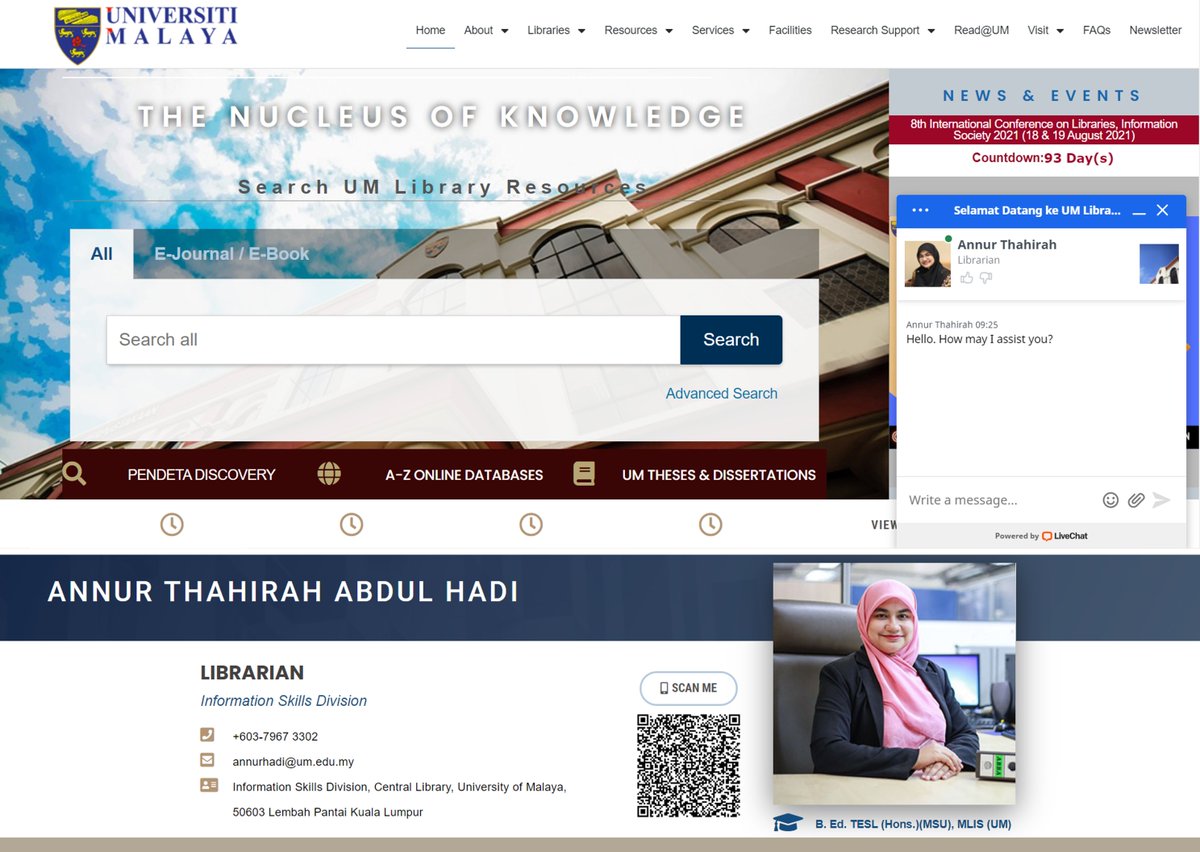Open the UM THESES & DISSERTATIONS link
1200x852 pixels.
click(719, 475)
